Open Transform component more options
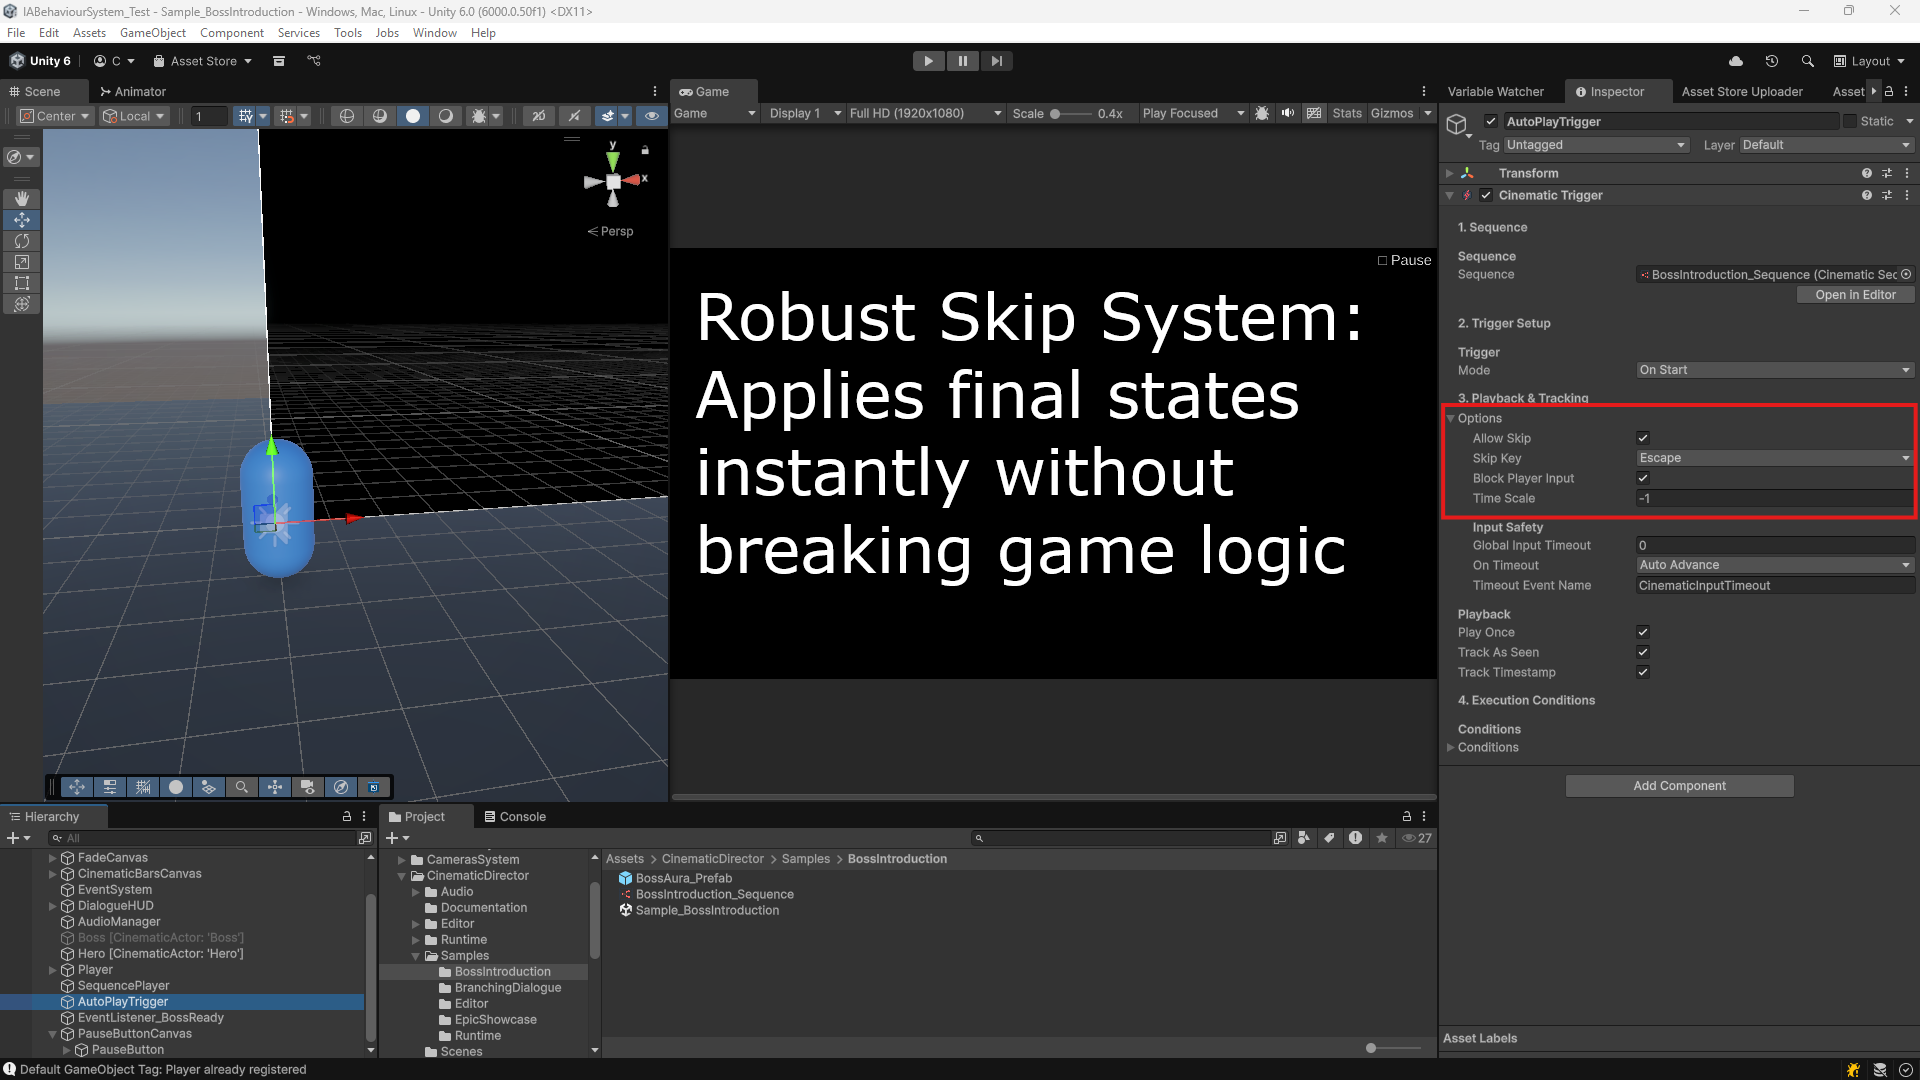The height and width of the screenshot is (1080, 1920). (x=1907, y=173)
